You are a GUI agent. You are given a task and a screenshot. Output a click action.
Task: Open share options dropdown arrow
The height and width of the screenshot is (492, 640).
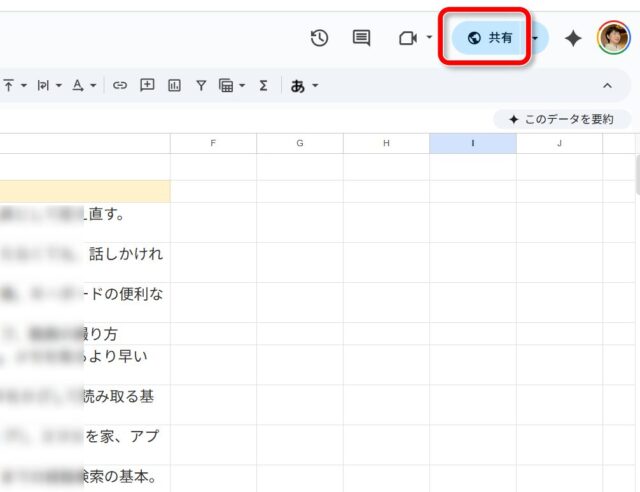point(537,38)
